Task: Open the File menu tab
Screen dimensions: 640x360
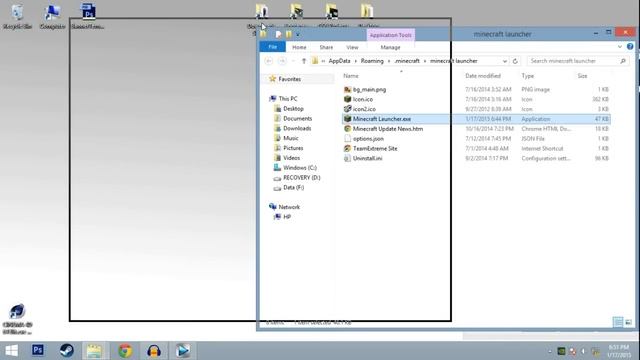Action: click(x=273, y=47)
